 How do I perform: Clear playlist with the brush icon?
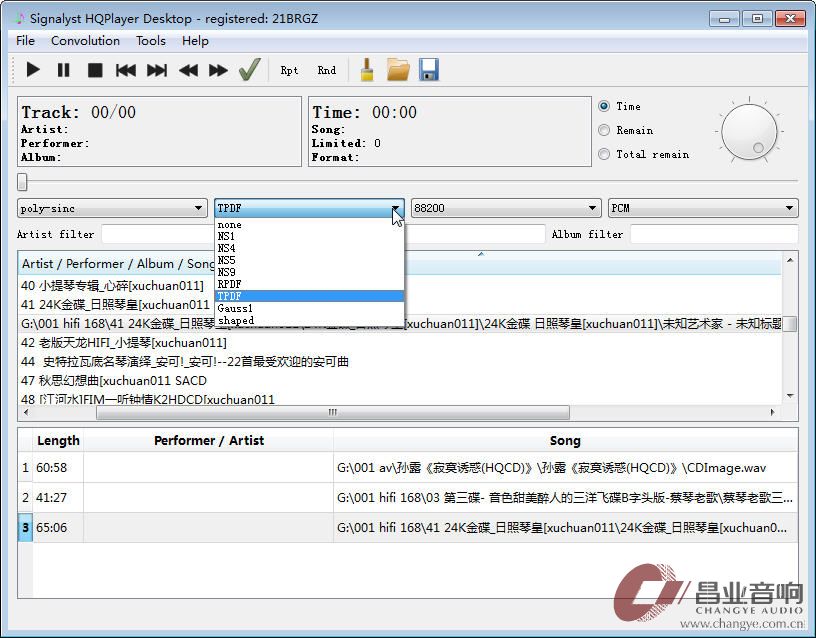367,70
